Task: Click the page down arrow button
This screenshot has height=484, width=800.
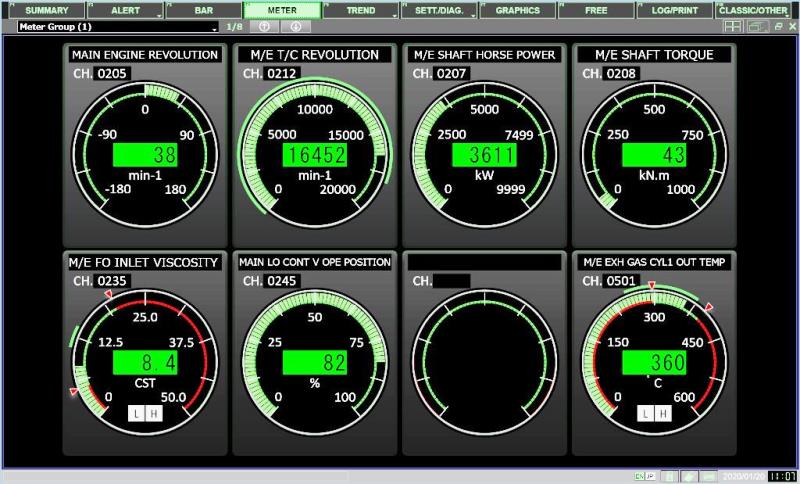Action: pos(295,26)
